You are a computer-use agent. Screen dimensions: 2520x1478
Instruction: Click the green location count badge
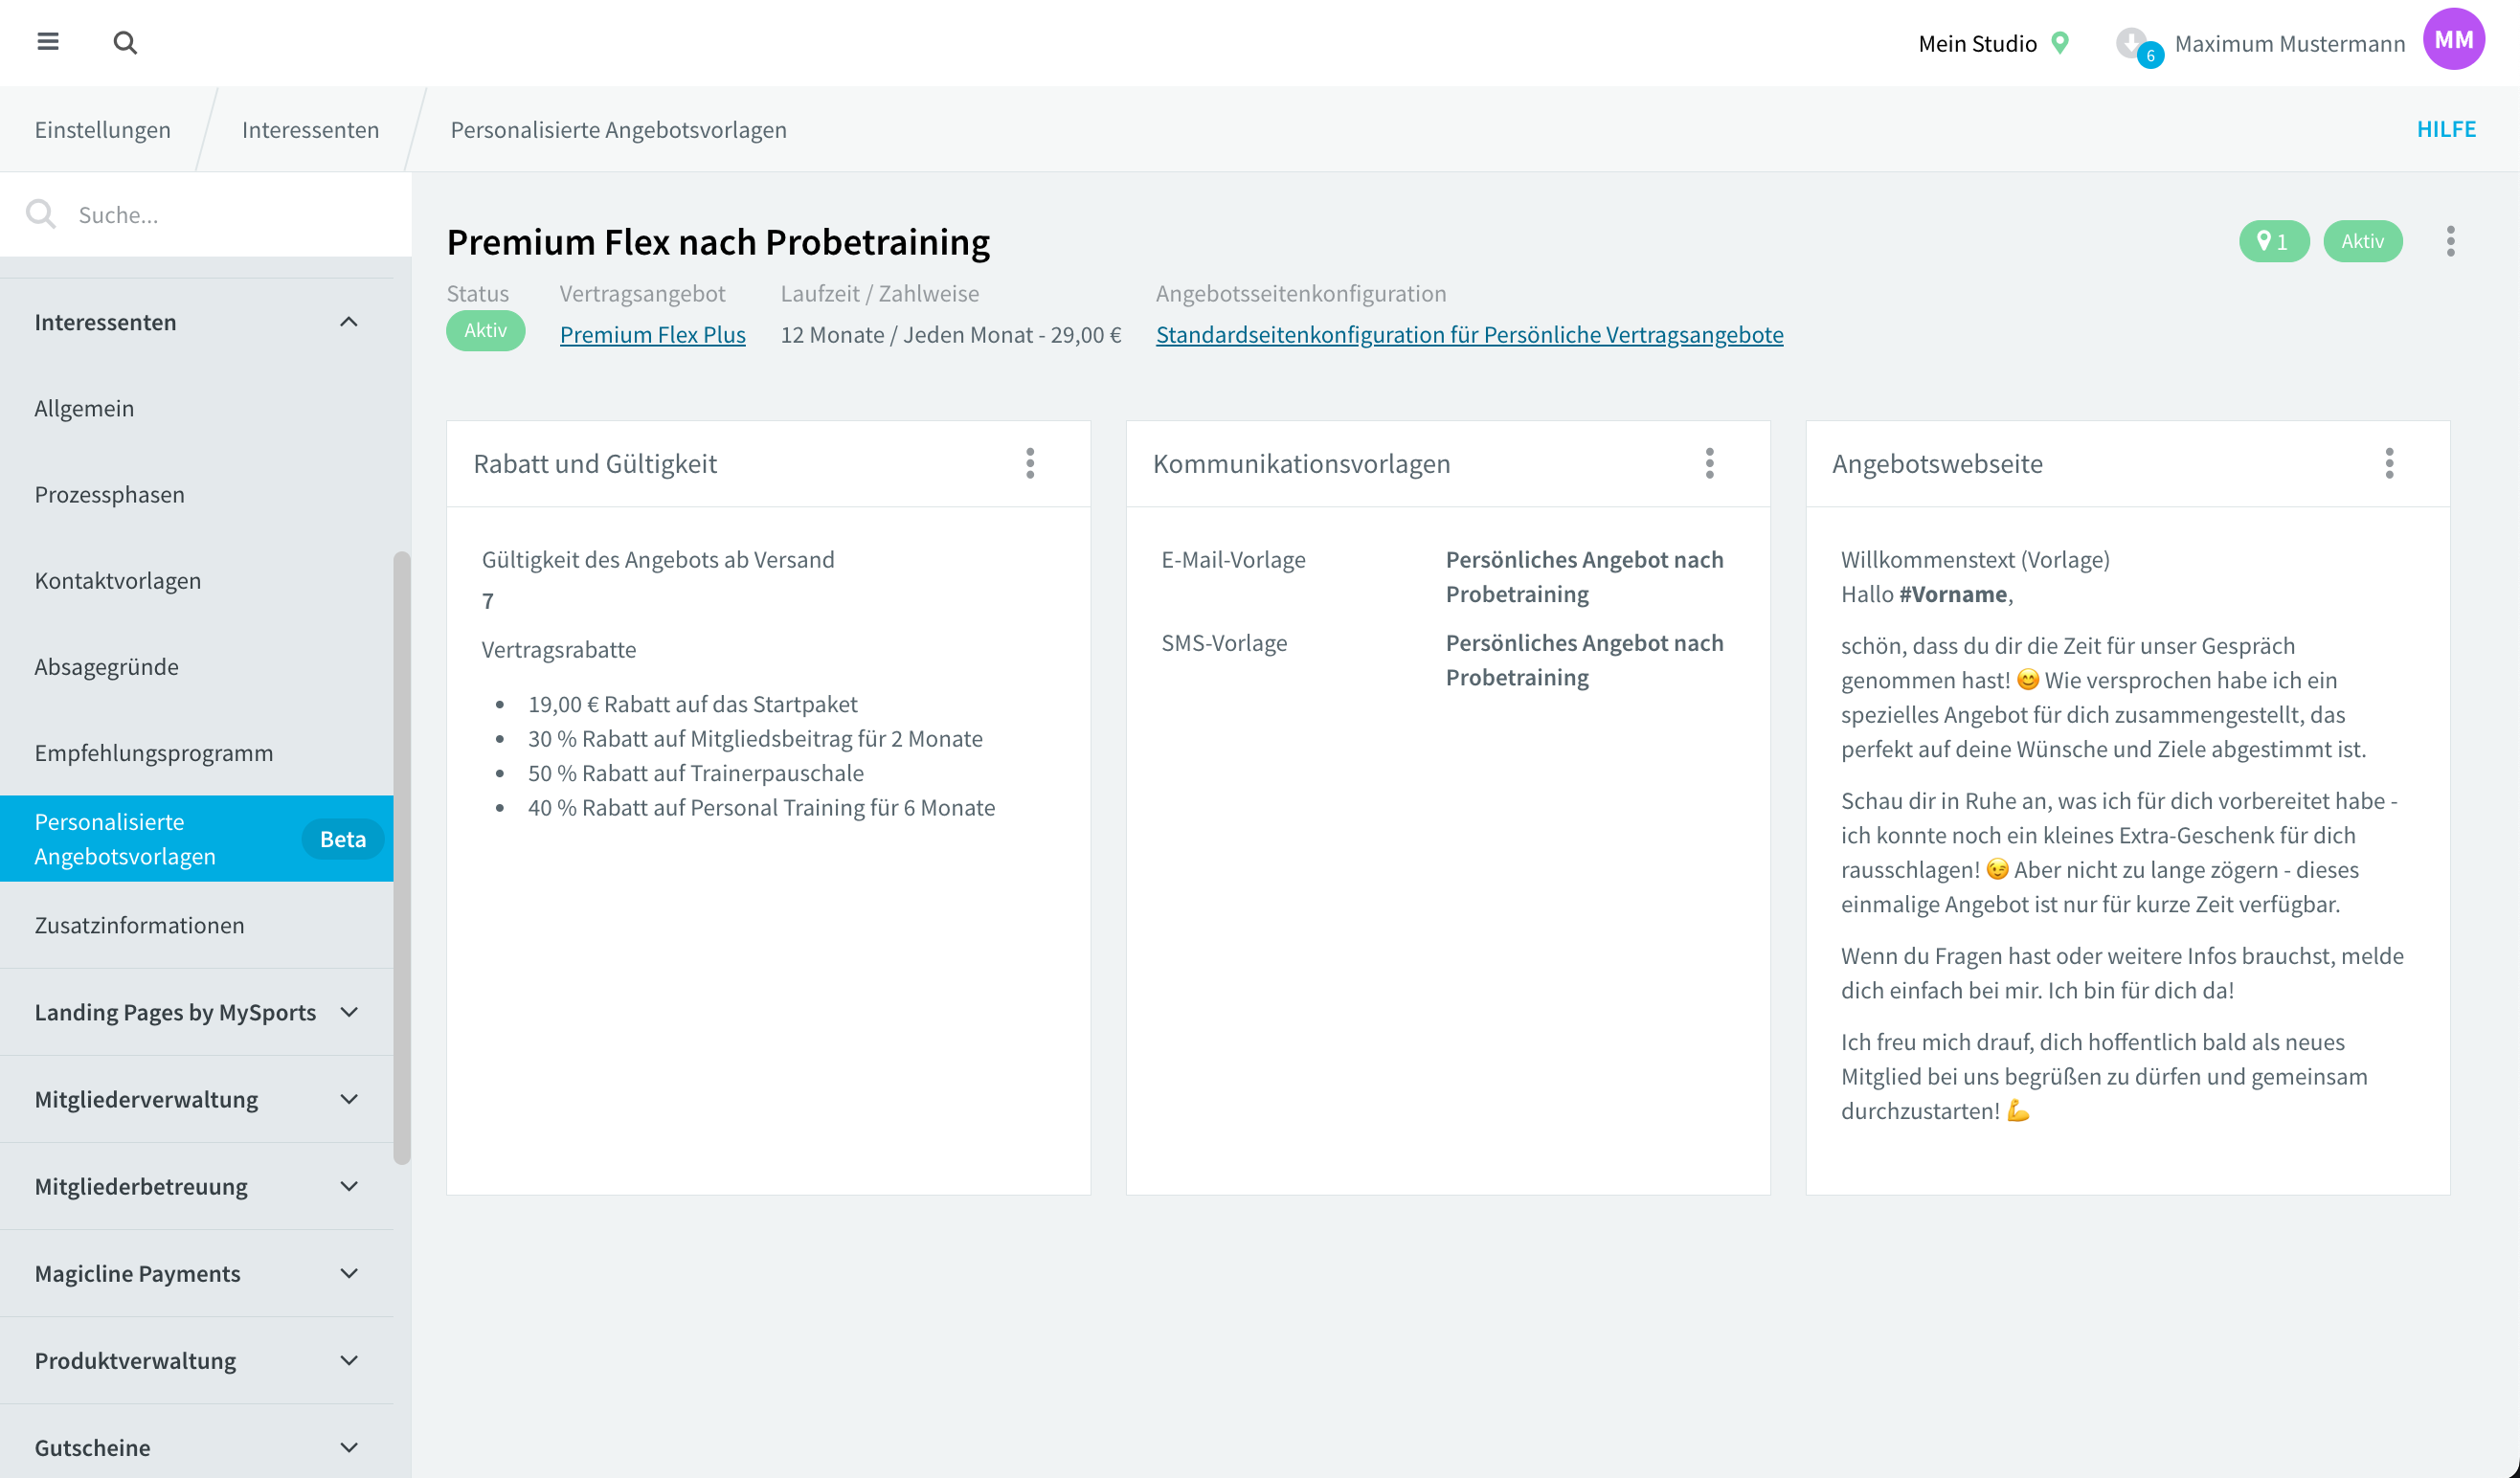2273,241
